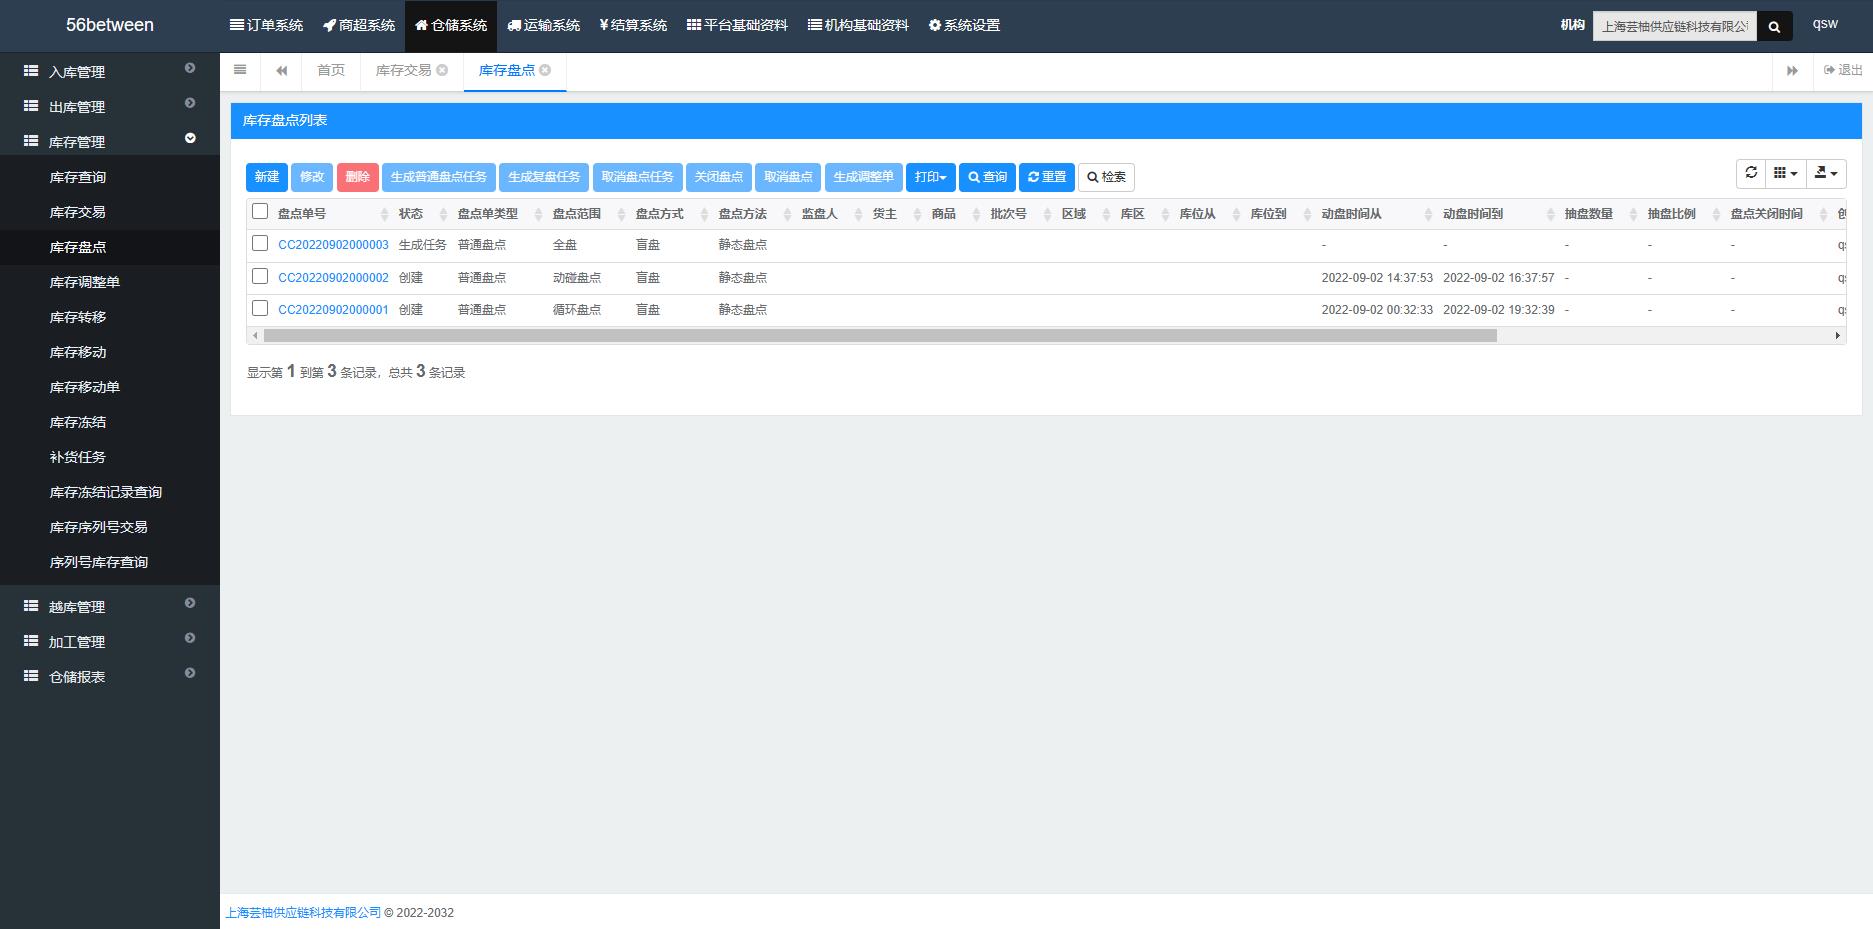Move tabs forward with the double-right arrow

point(1792,71)
